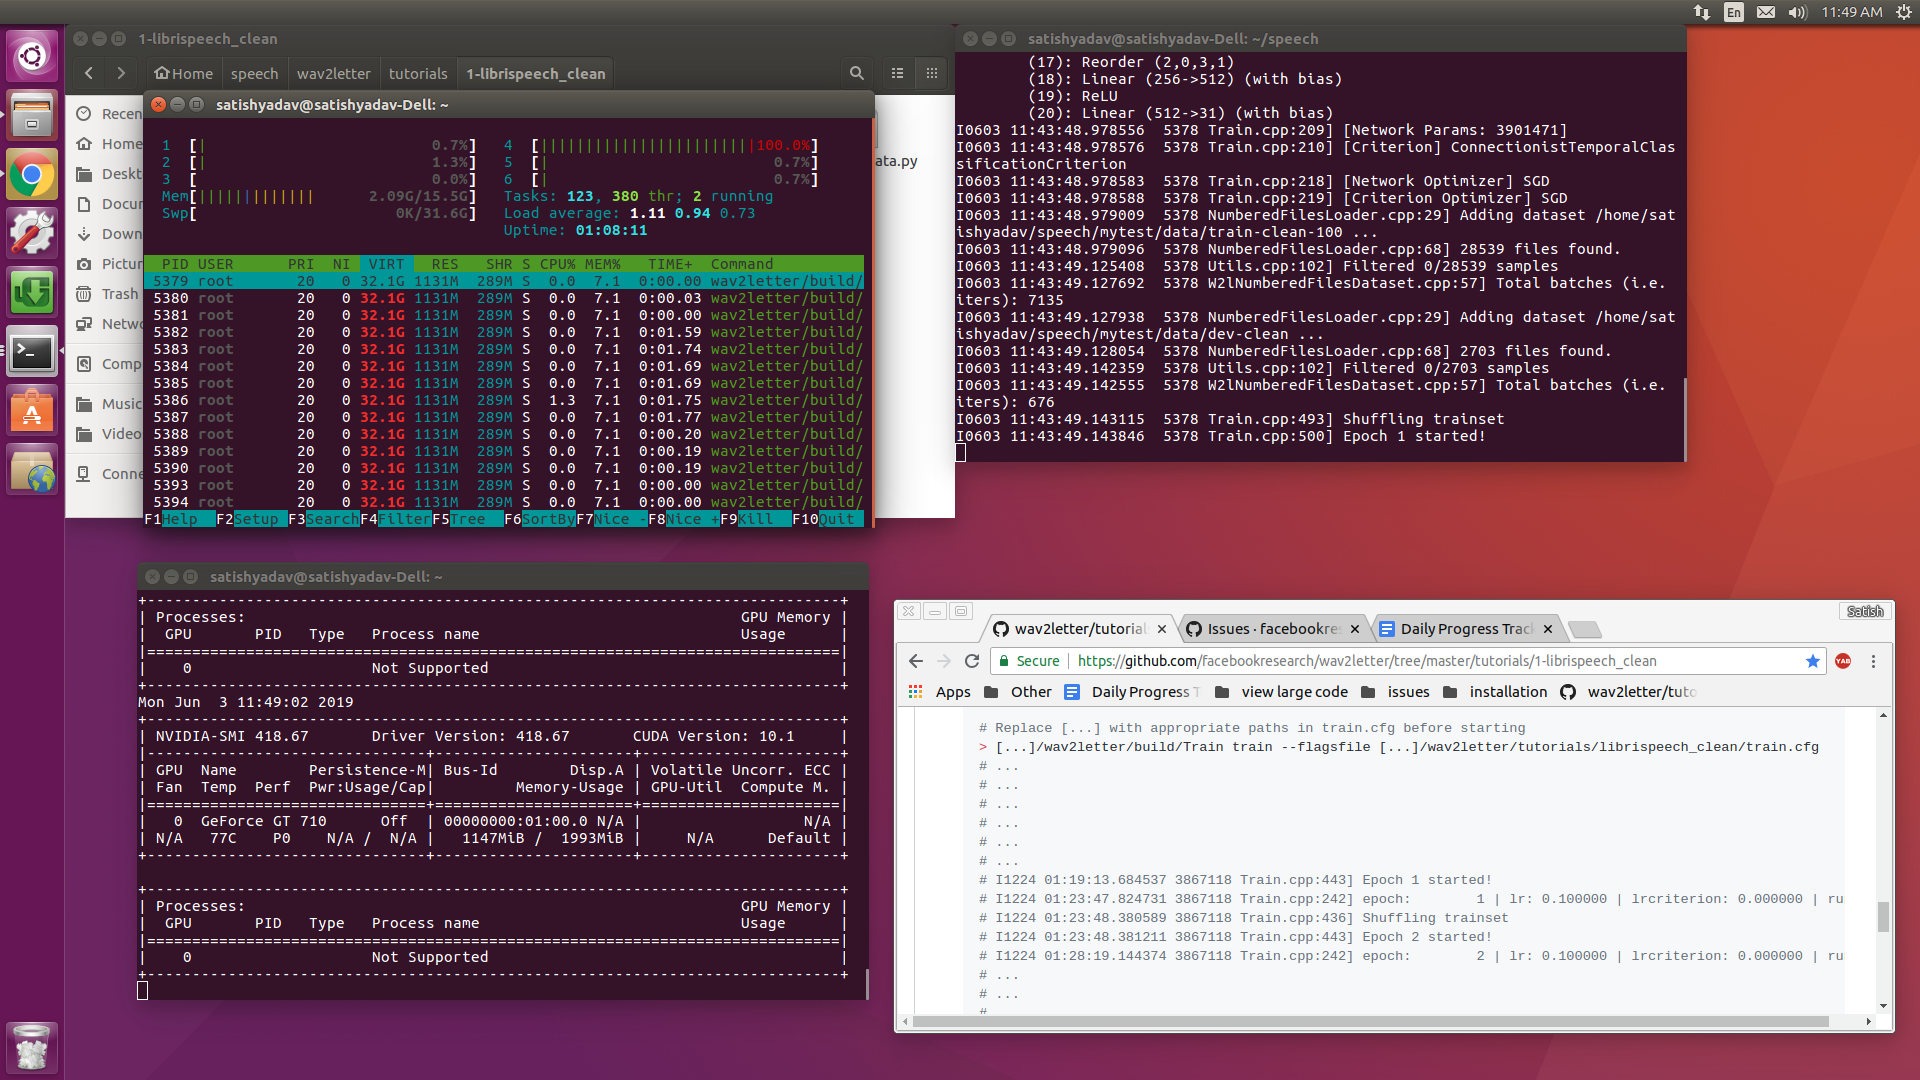The height and width of the screenshot is (1080, 1920).
Task: Click the search icon in the file manager toolbar
Action: pos(856,73)
